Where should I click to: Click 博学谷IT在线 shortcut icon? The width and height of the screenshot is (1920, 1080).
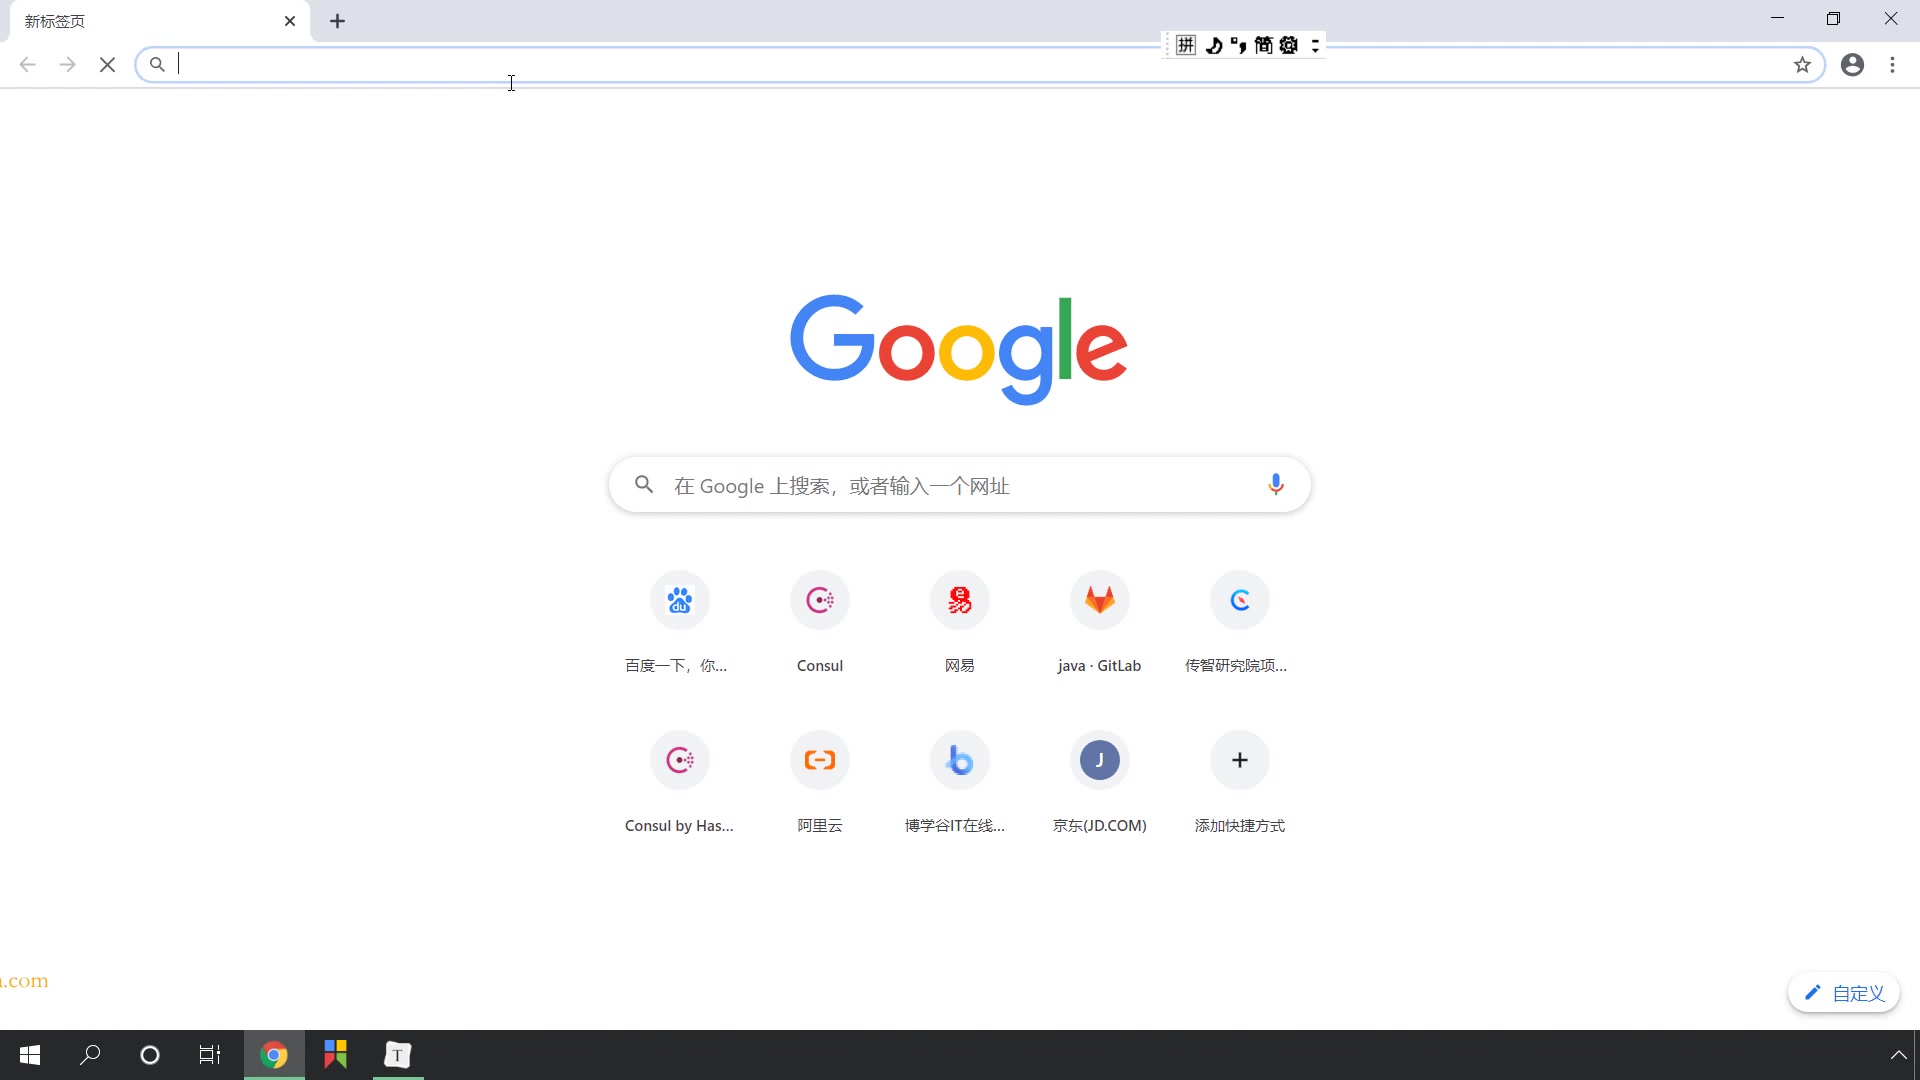[959, 760]
